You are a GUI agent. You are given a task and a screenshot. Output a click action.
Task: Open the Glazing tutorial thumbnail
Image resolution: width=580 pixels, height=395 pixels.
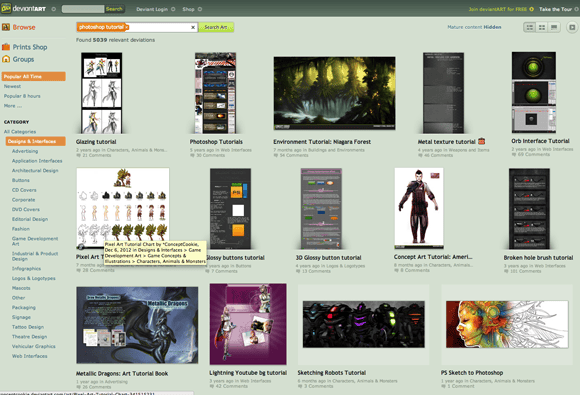click(102, 93)
